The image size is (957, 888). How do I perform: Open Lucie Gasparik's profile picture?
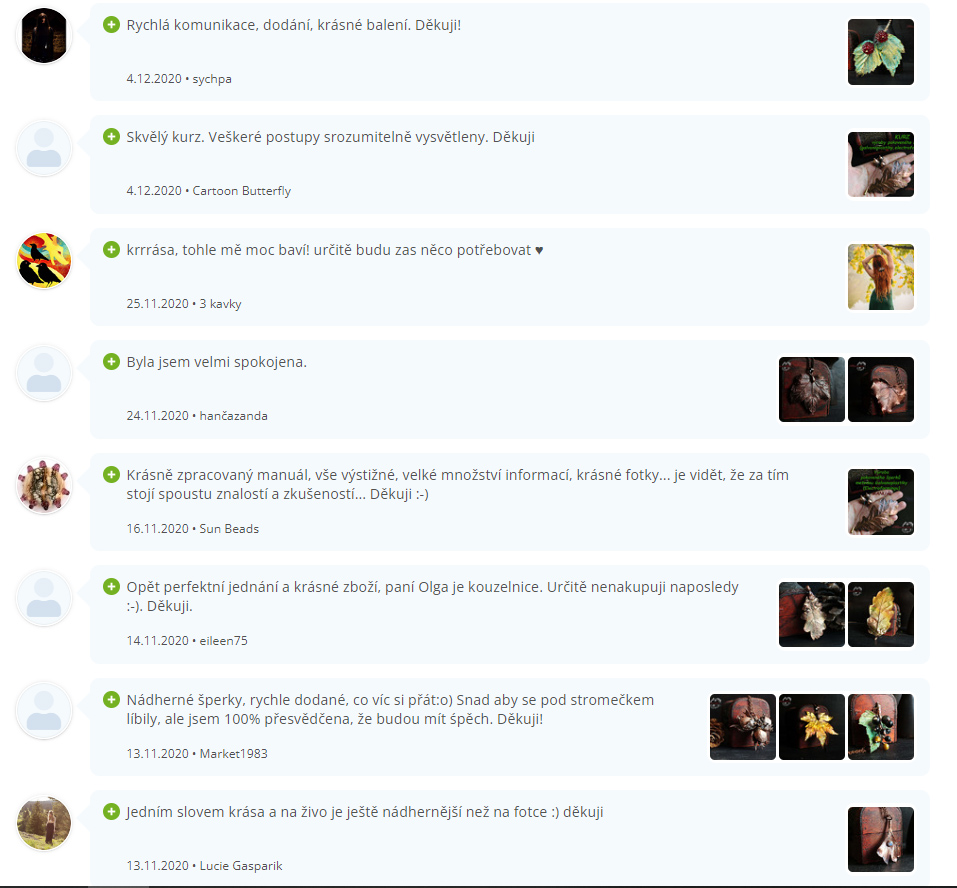tap(44, 823)
